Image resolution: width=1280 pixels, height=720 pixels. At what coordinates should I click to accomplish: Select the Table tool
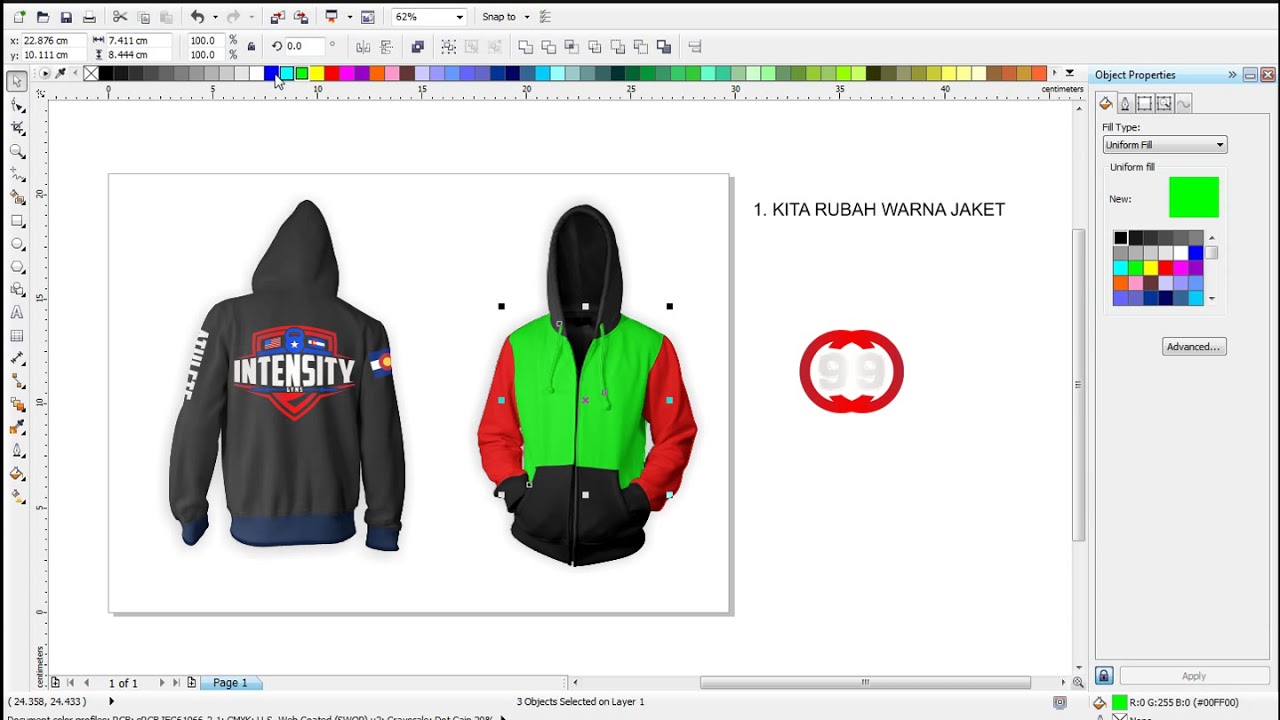17,336
